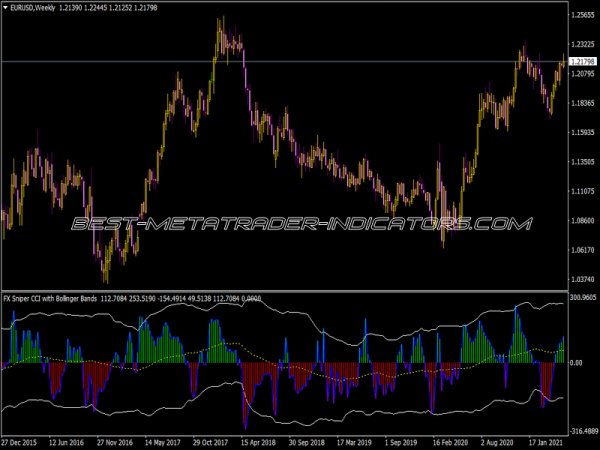Click the best-metatrader-indicators.com watermark

[298, 223]
